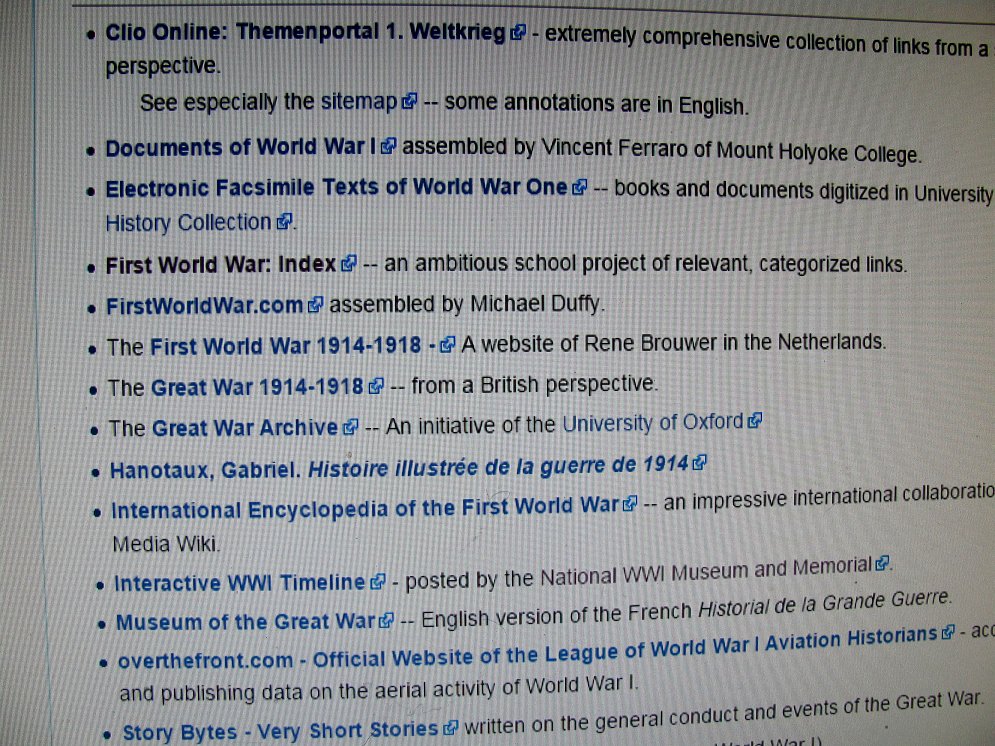995x746 pixels.
Task: Click text 'an ambitious school project of relevant, categorized links.'
Action: click(645, 263)
